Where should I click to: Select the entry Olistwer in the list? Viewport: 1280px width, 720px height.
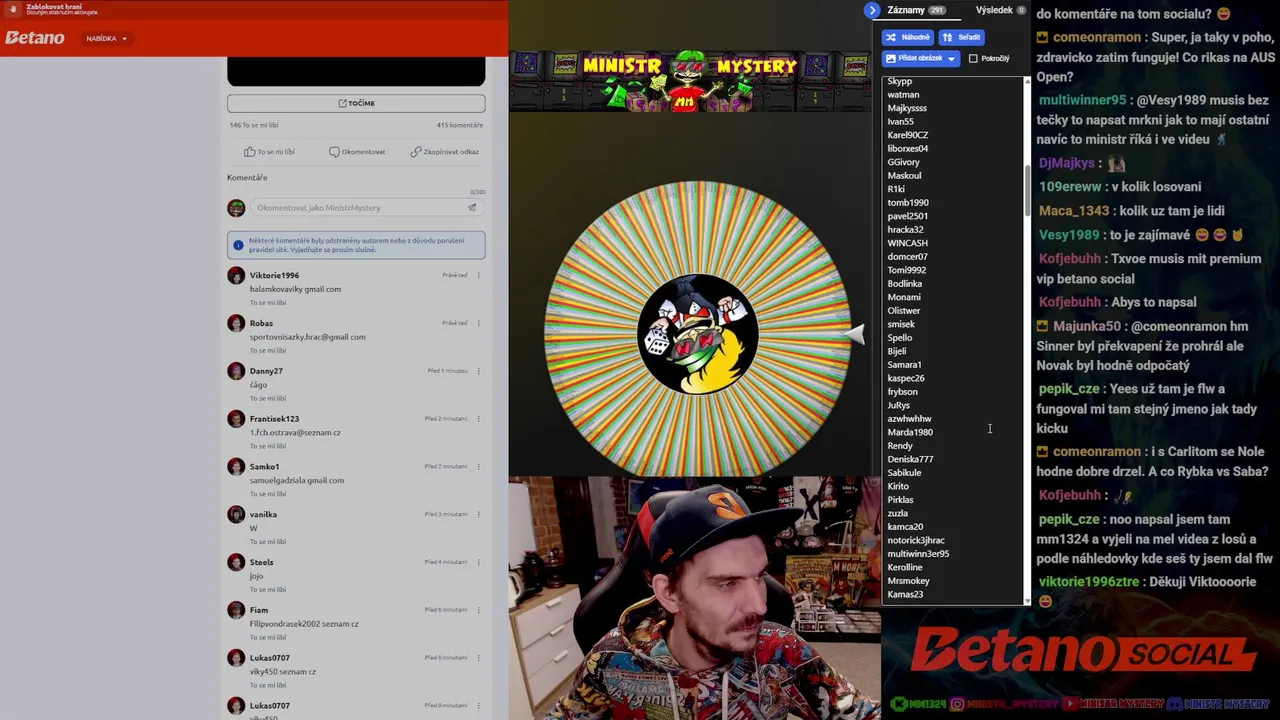click(904, 310)
